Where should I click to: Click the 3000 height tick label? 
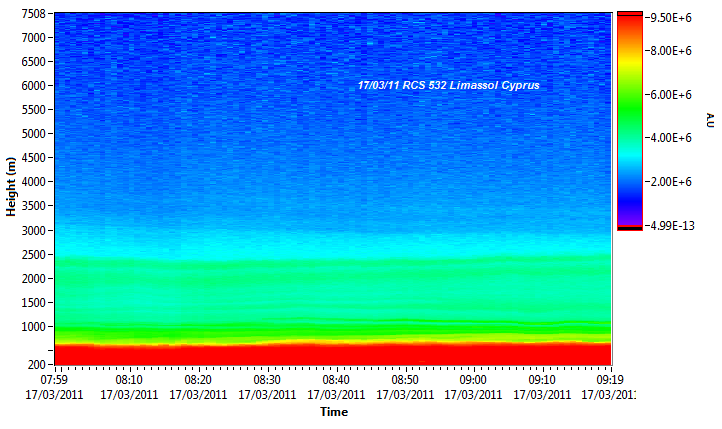pyautogui.click(x=35, y=230)
